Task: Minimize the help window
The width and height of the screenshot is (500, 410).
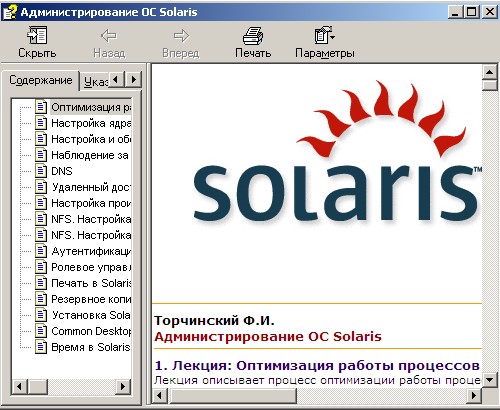Action: click(455, 12)
